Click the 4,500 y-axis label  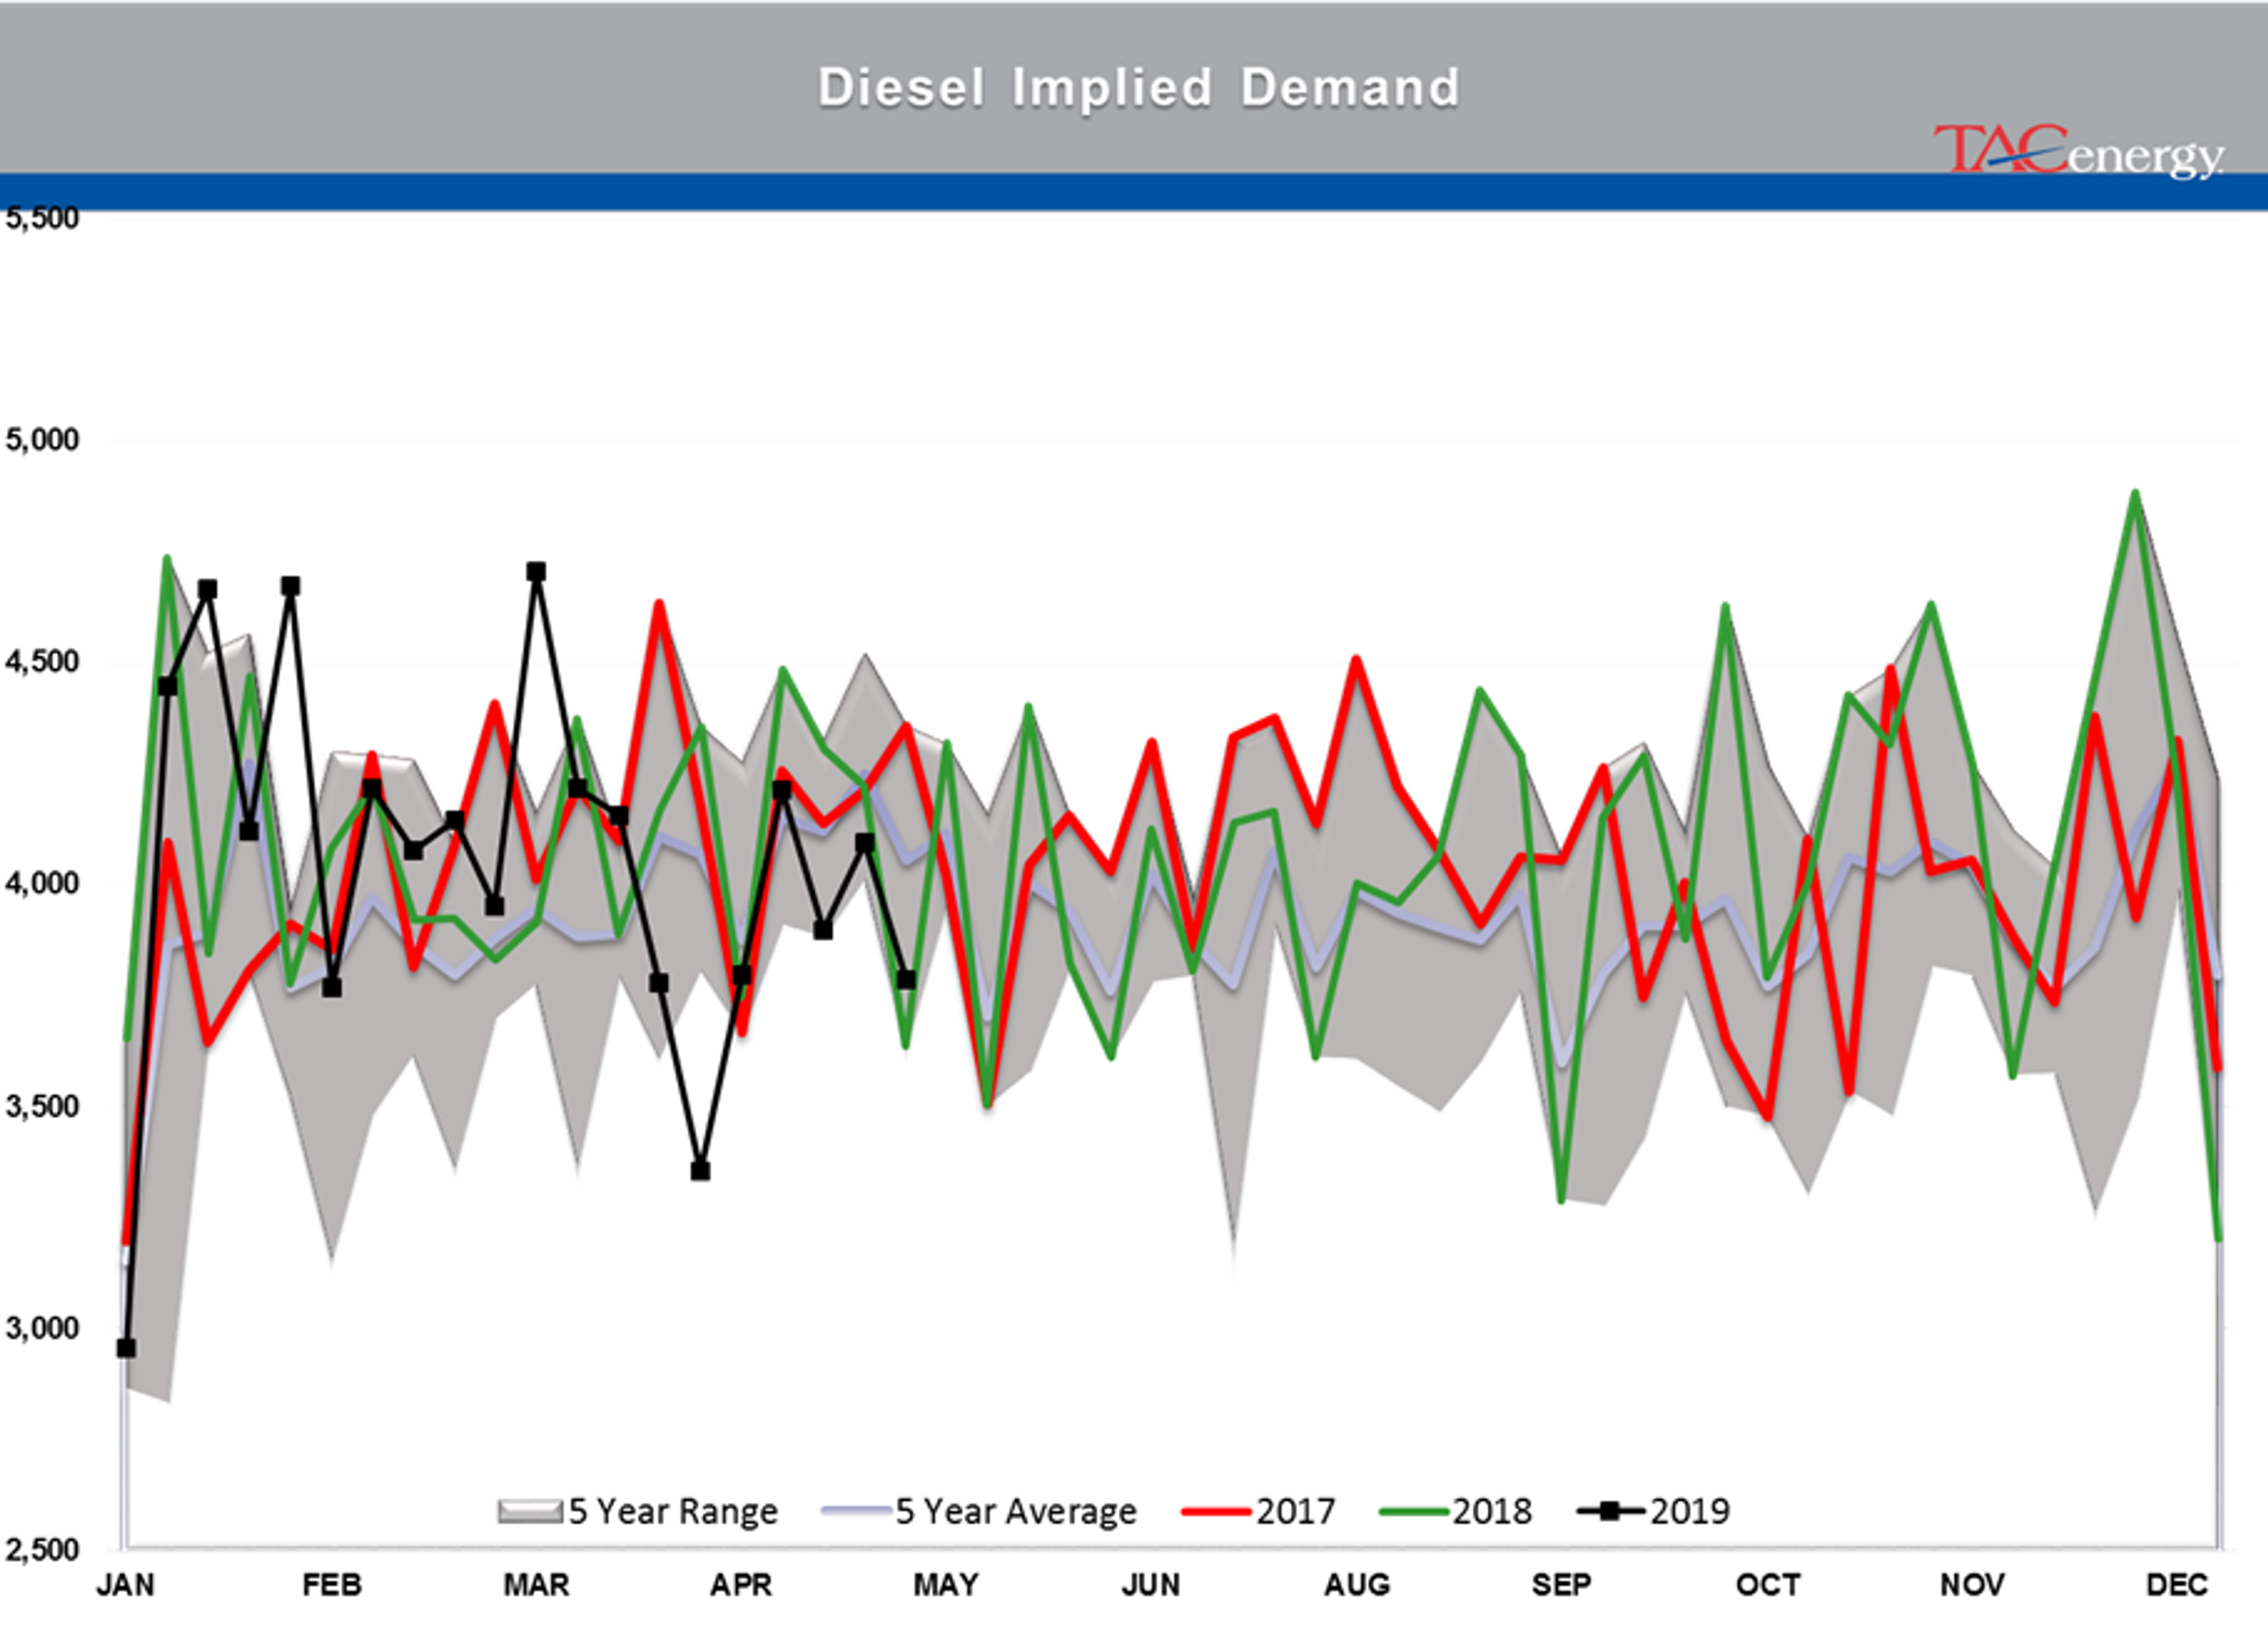tap(41, 661)
